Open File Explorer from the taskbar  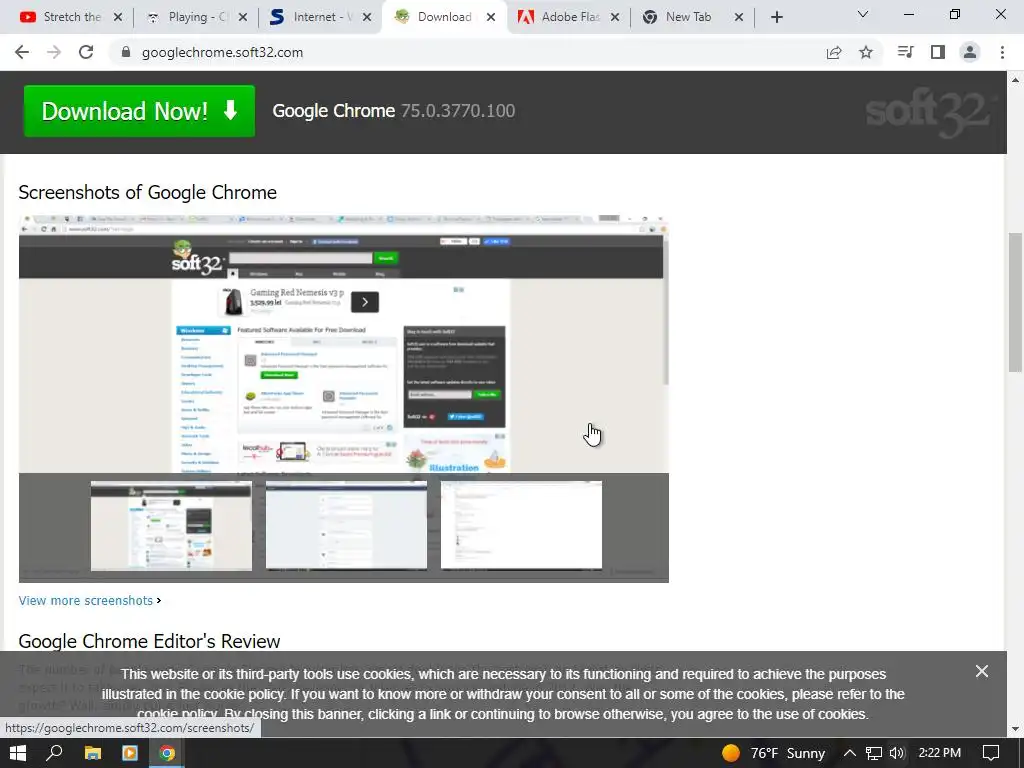(93, 753)
